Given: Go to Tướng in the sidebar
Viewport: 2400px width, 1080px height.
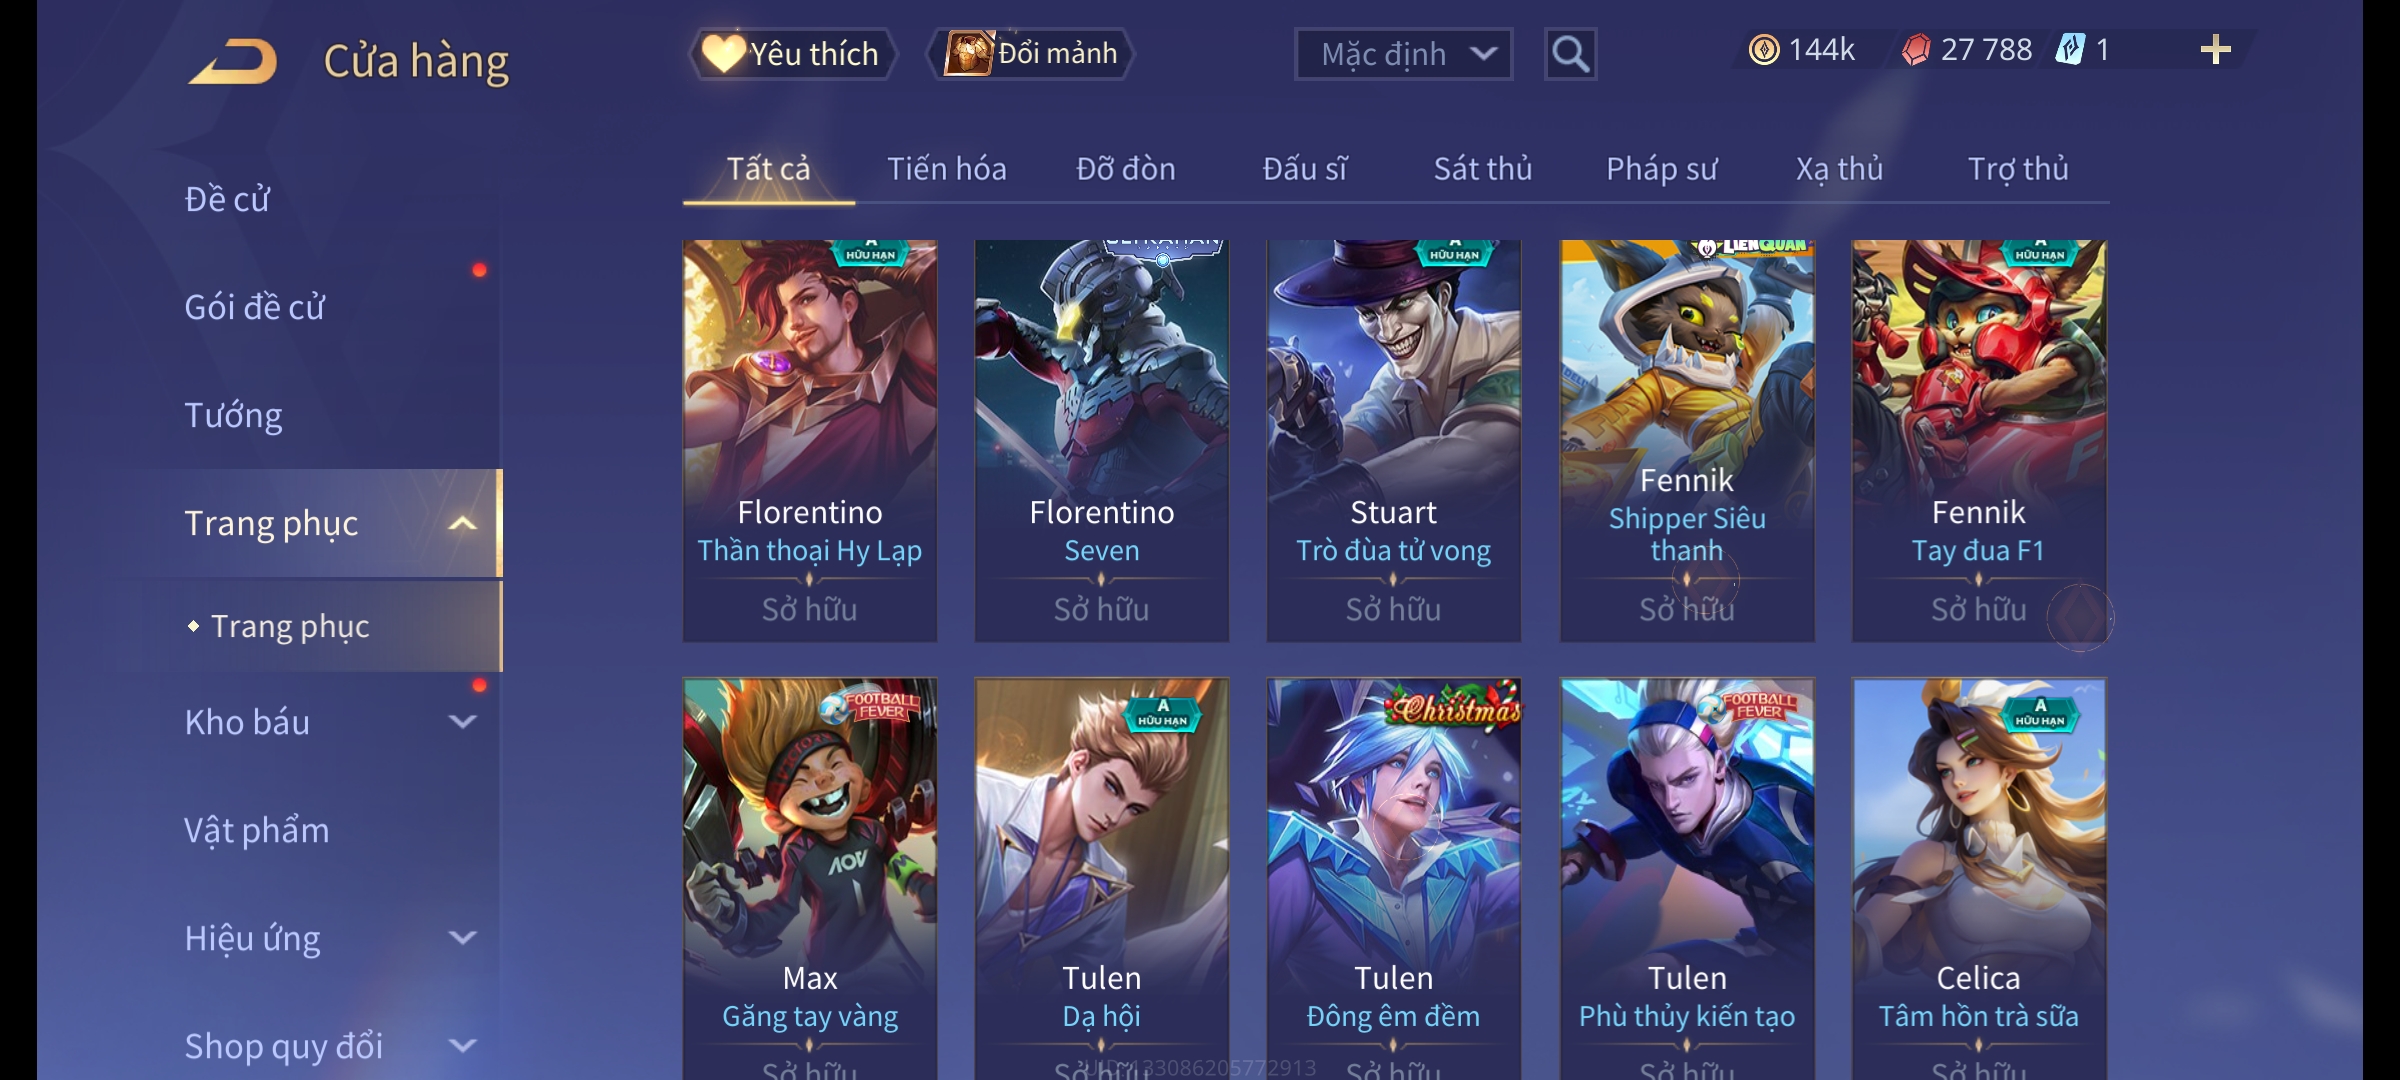Looking at the screenshot, I should click(x=233, y=415).
